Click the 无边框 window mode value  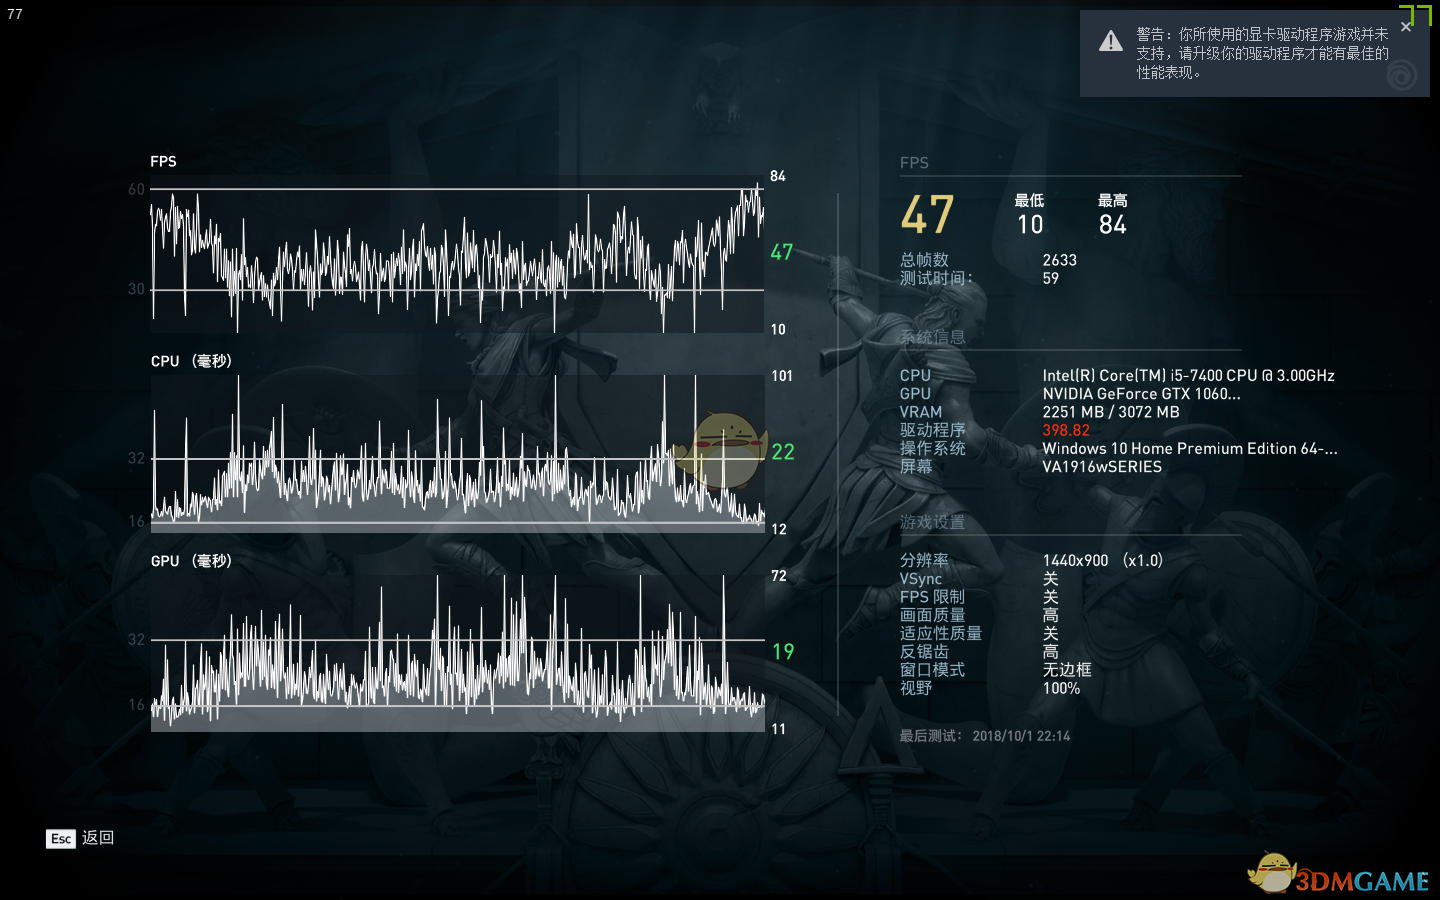pos(1067,670)
